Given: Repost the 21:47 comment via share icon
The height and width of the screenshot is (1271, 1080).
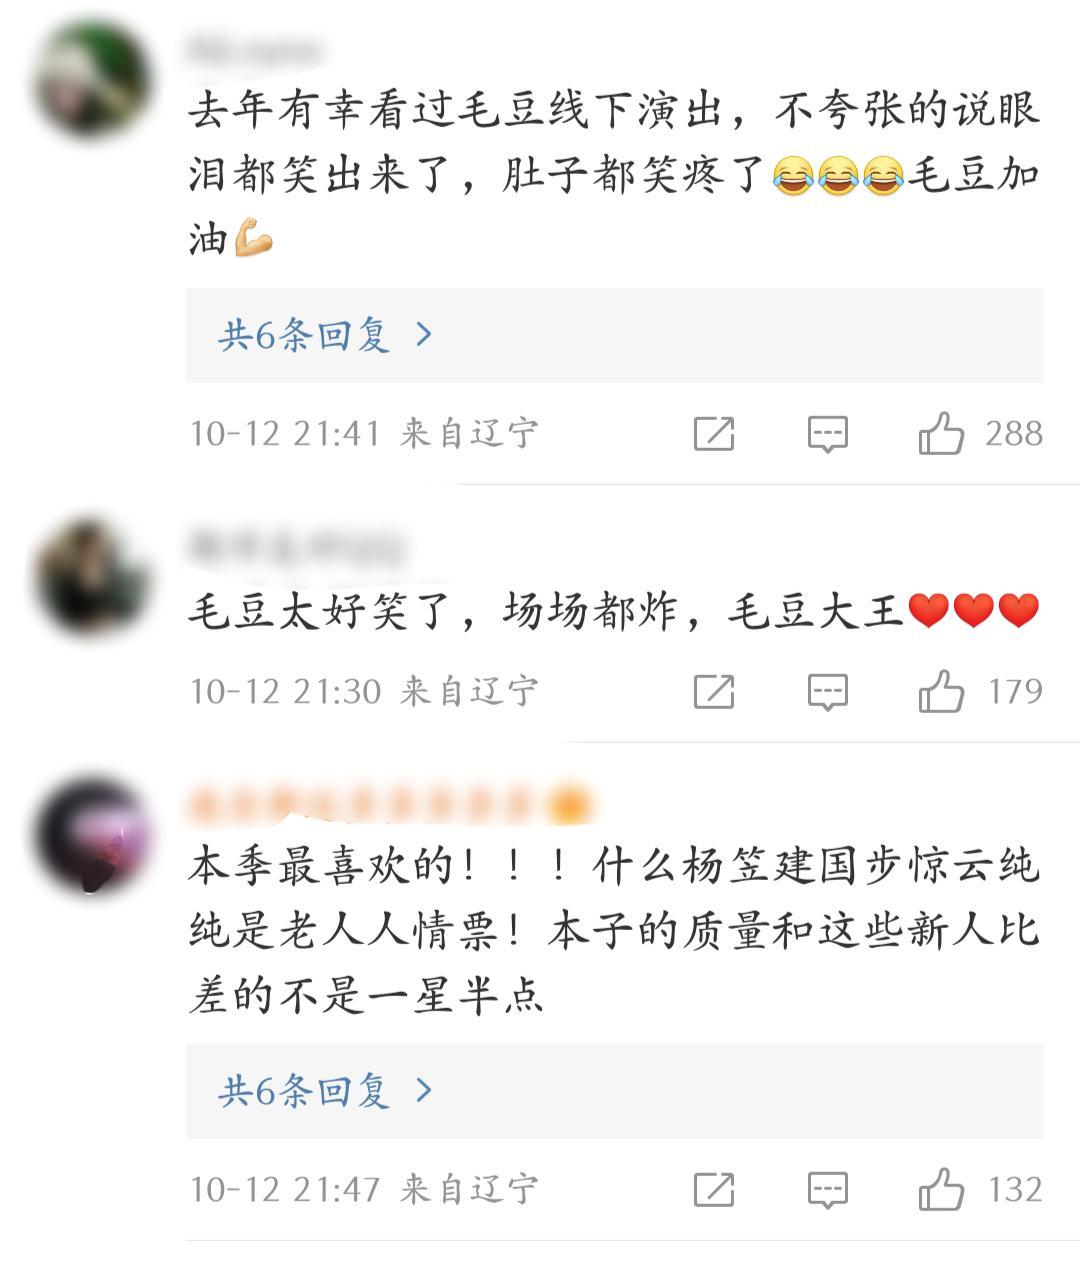Looking at the screenshot, I should point(714,1190).
